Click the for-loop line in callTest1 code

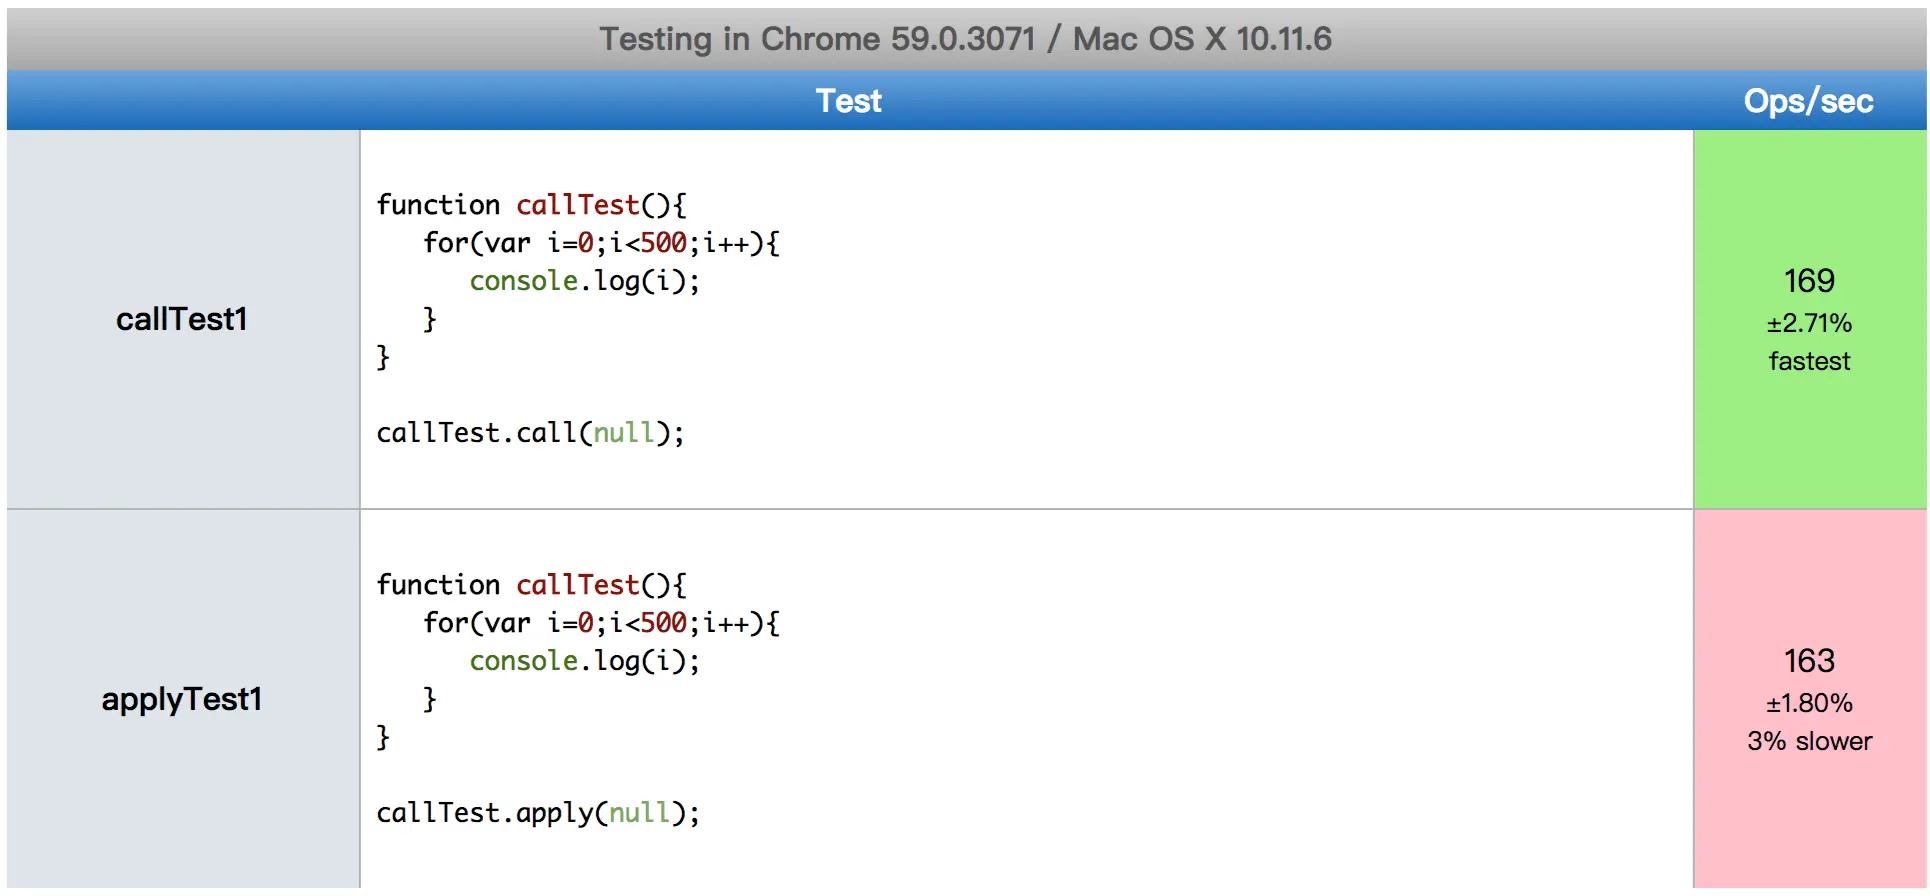(x=601, y=243)
